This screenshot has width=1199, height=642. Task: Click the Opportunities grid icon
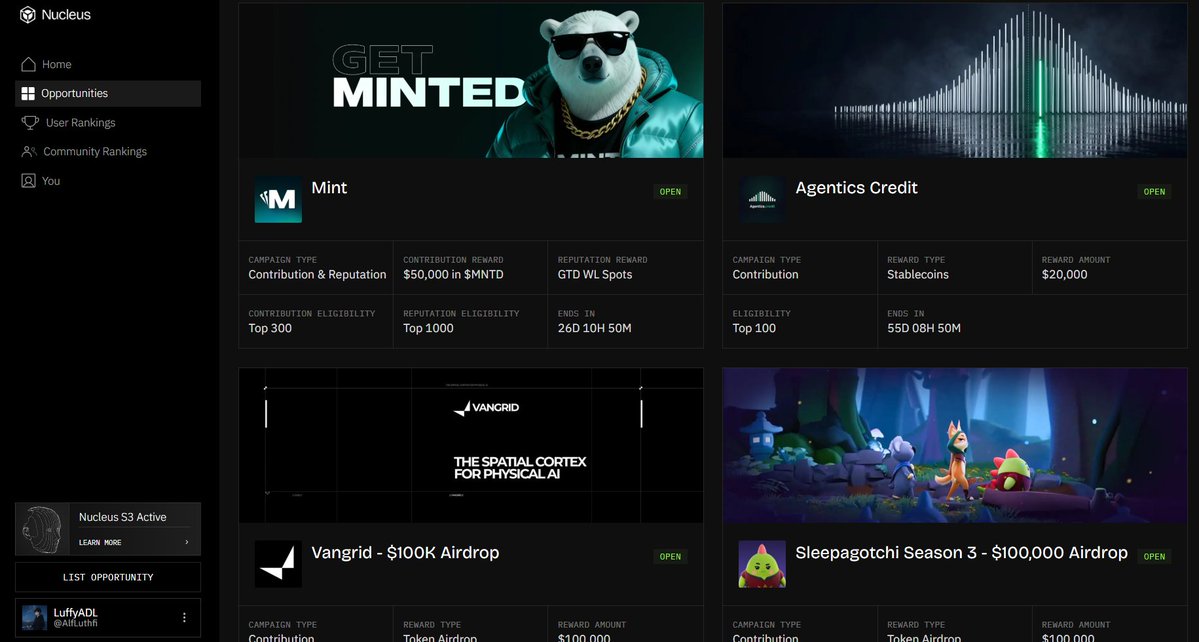pos(28,93)
